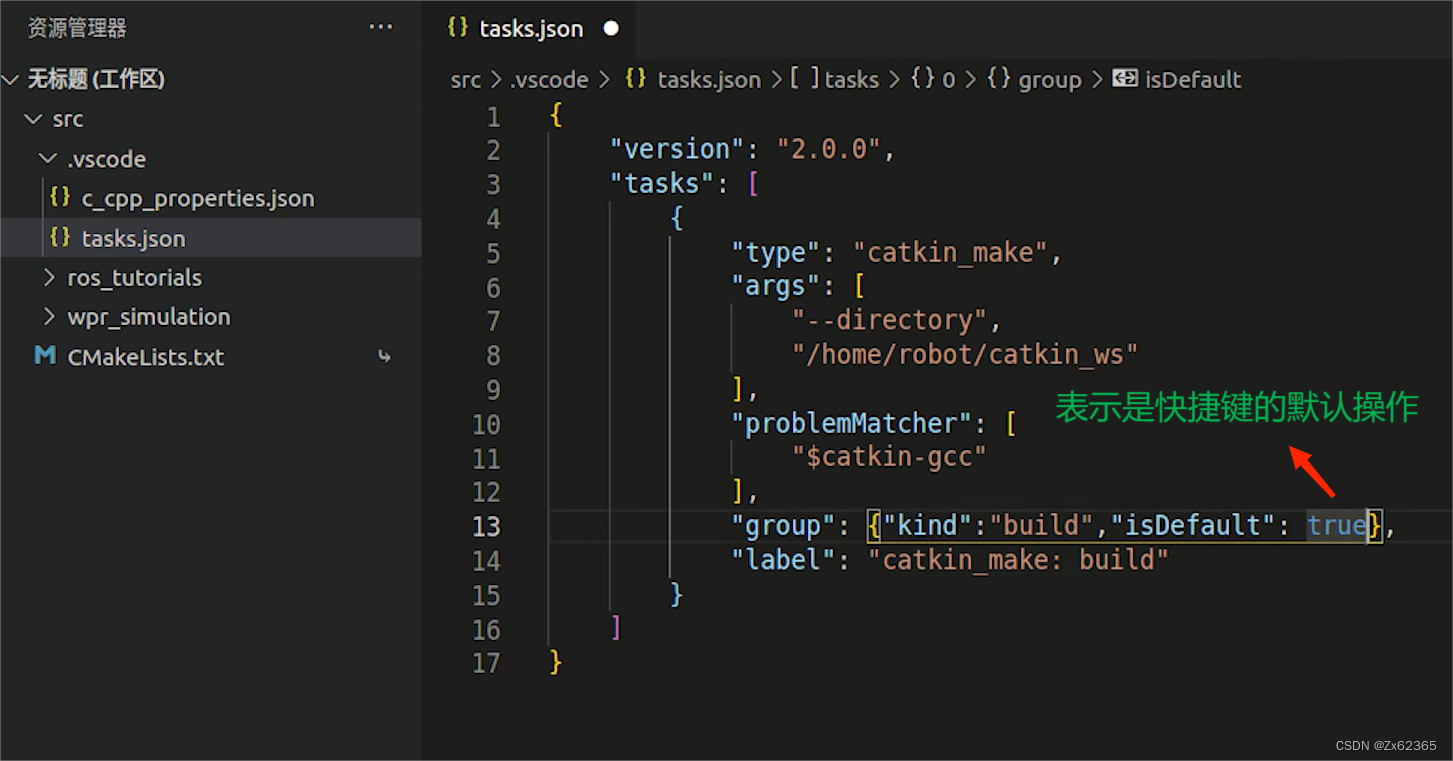
Task: Click the "isDefault" key on line 13
Action: 1192,526
